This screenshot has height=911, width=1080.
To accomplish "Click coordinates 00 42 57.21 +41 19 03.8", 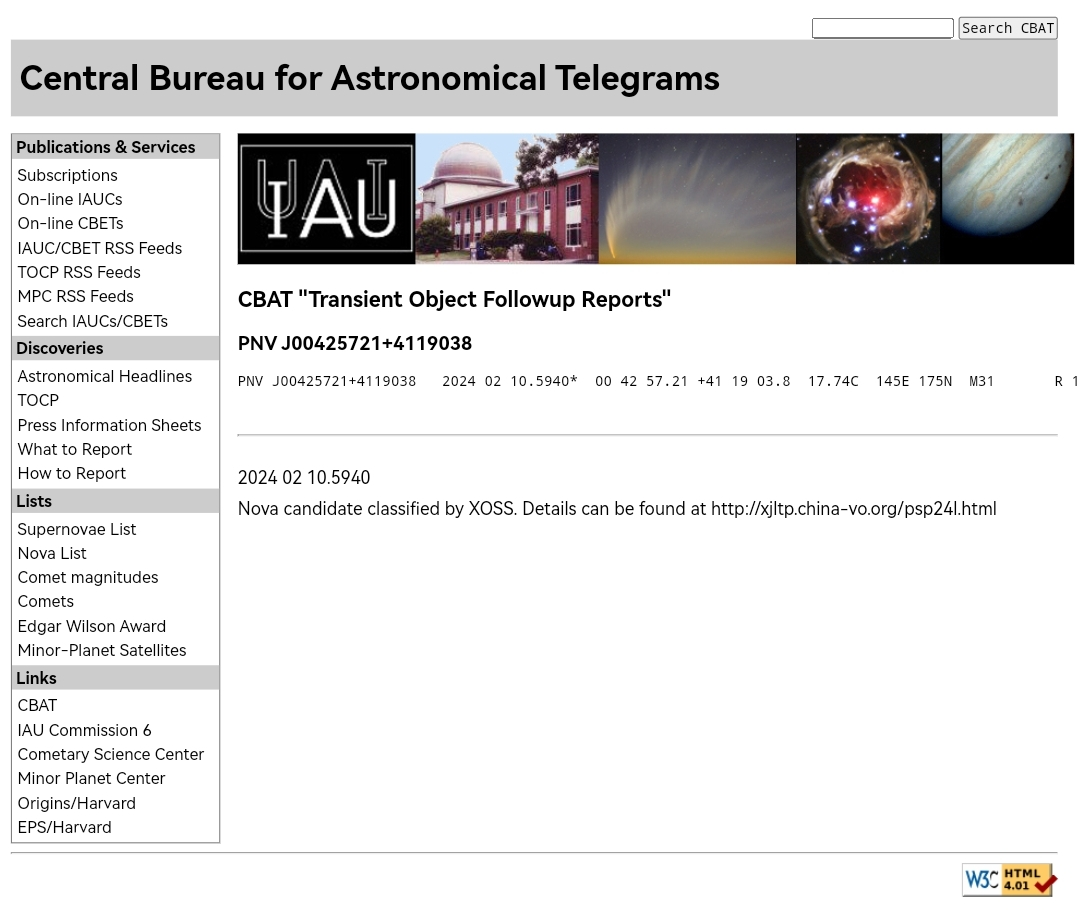I will [693, 381].
